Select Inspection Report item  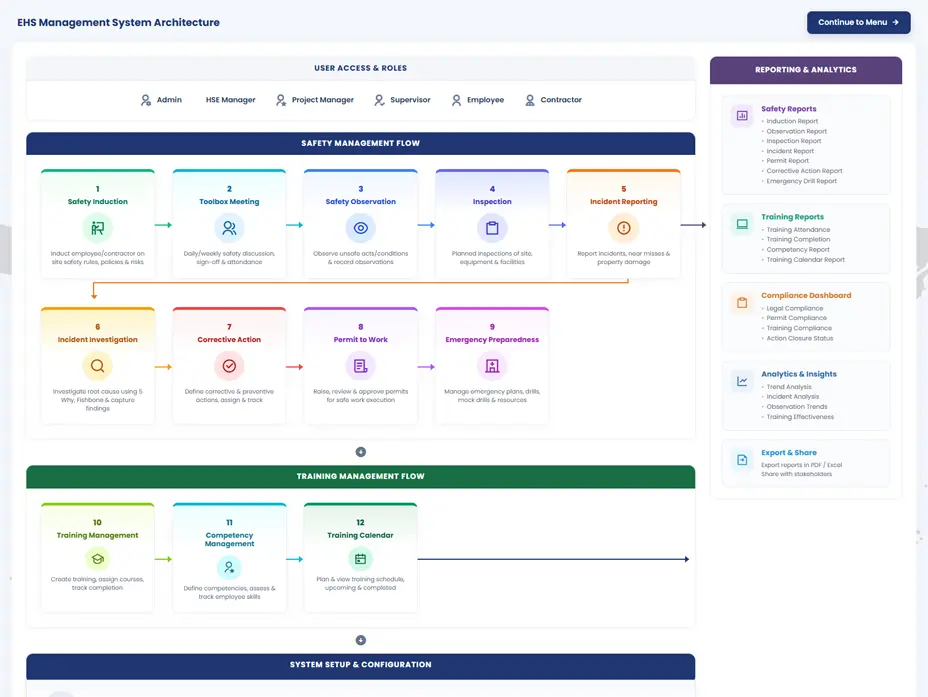click(x=794, y=141)
